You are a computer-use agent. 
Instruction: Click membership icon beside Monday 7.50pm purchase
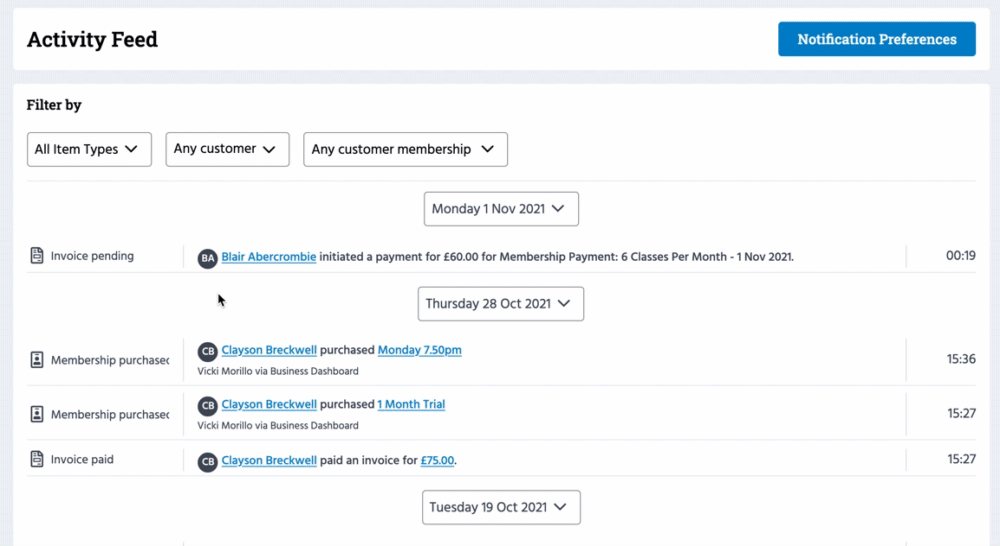(37, 360)
